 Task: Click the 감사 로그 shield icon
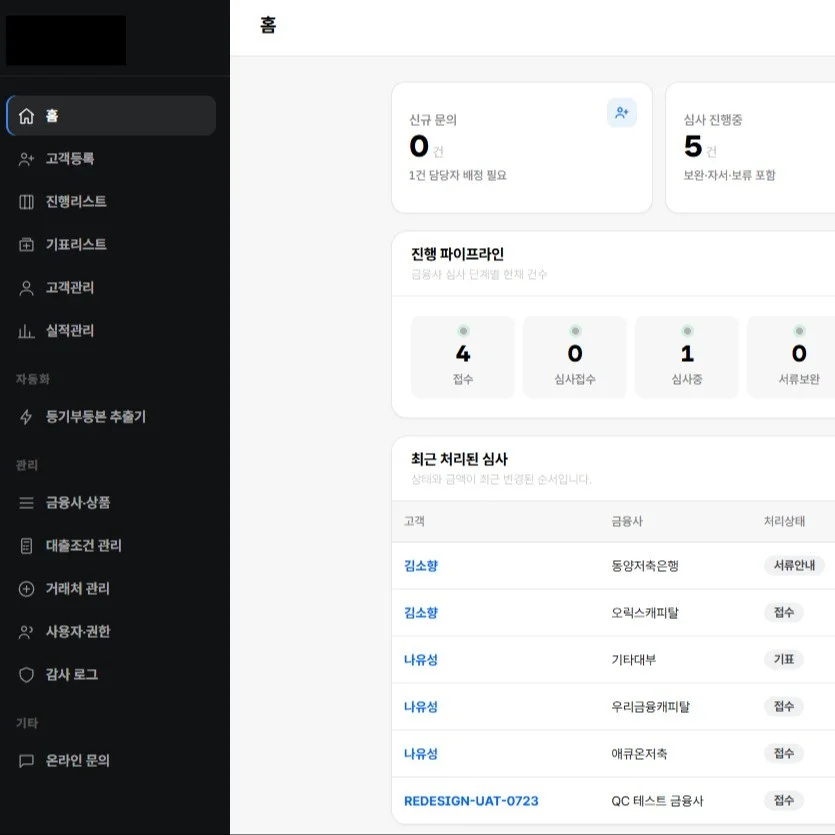click(26, 675)
